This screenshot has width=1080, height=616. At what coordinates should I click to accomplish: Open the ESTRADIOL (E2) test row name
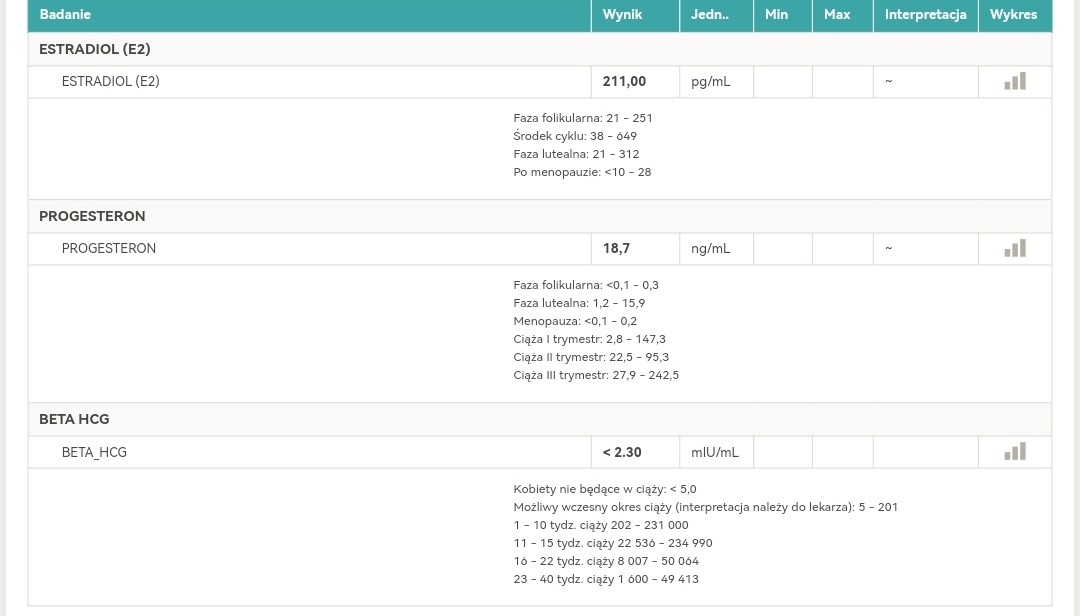(x=110, y=82)
